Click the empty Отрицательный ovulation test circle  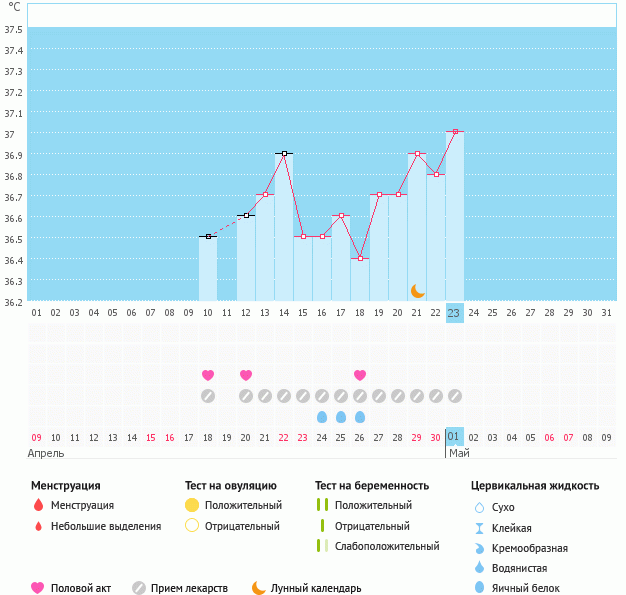(x=192, y=526)
